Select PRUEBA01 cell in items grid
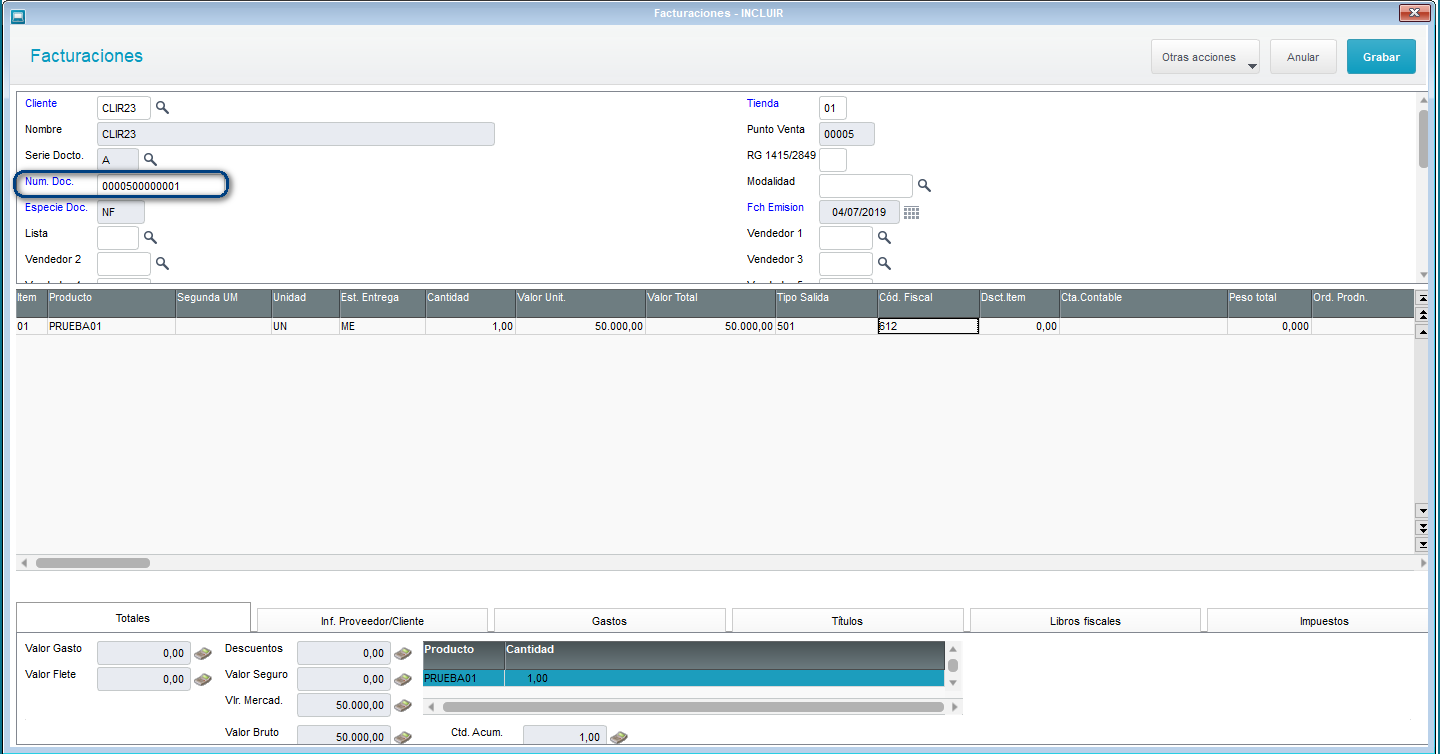1440x754 pixels. 111,326
